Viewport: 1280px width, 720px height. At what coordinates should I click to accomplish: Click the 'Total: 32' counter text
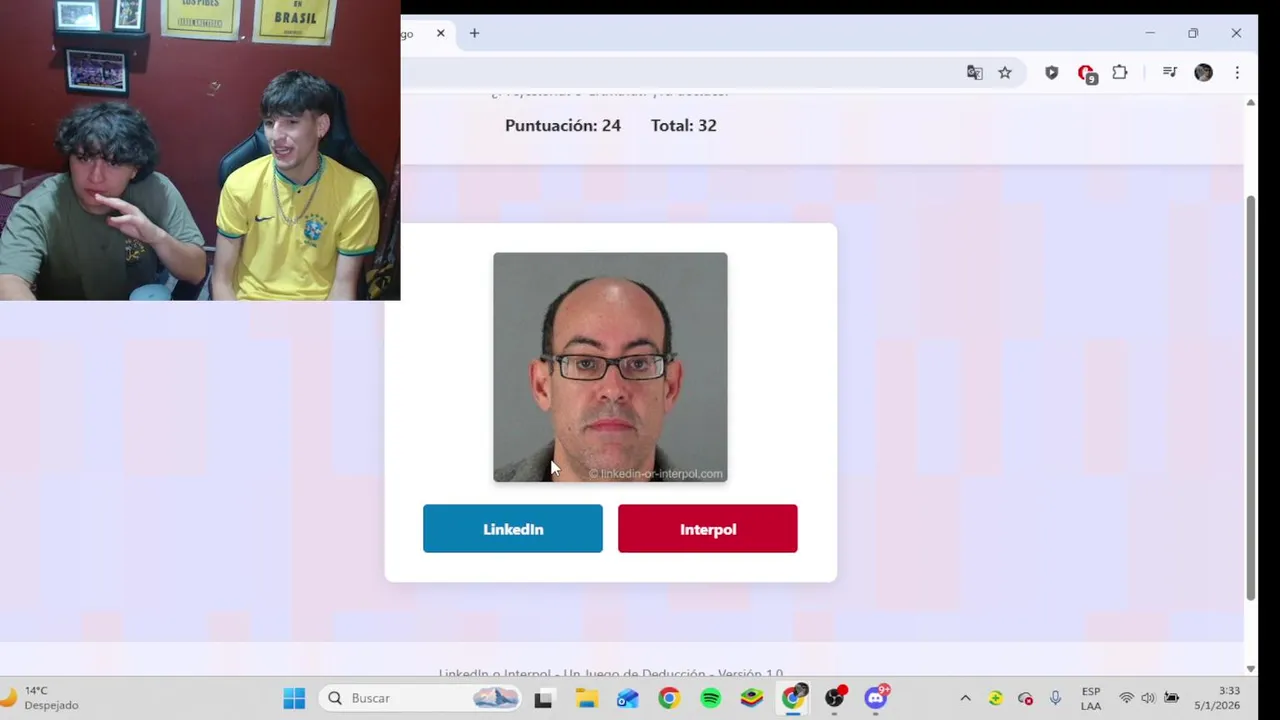(683, 125)
